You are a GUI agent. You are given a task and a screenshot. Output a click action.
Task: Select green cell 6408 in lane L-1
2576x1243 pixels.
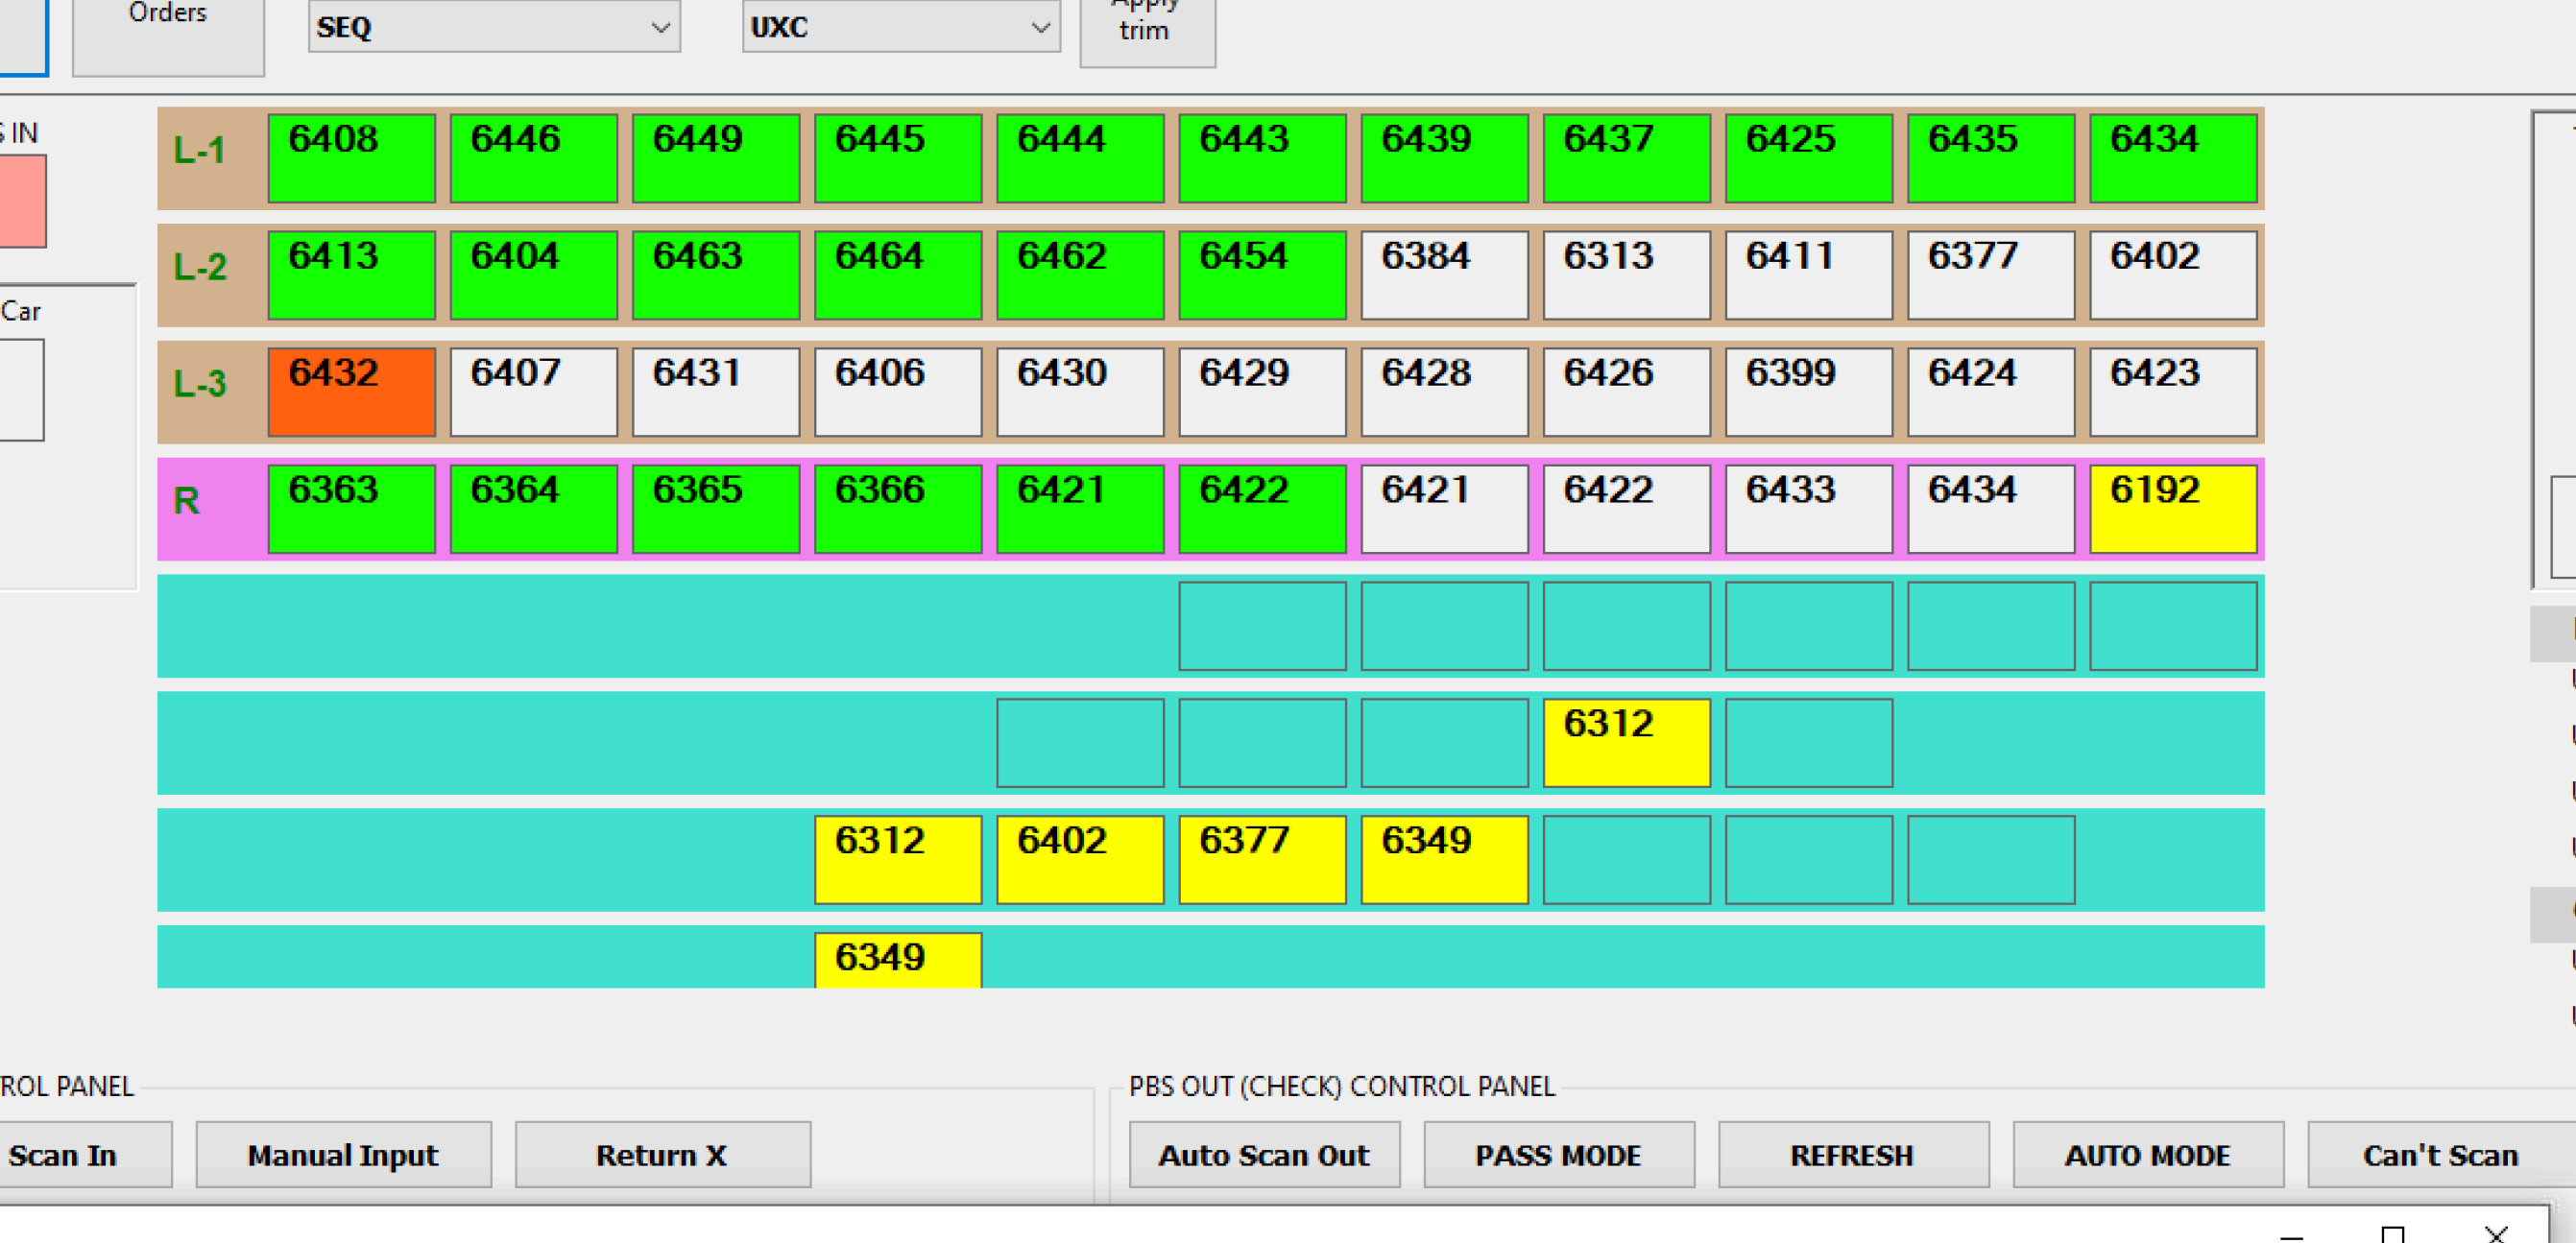(x=351, y=158)
